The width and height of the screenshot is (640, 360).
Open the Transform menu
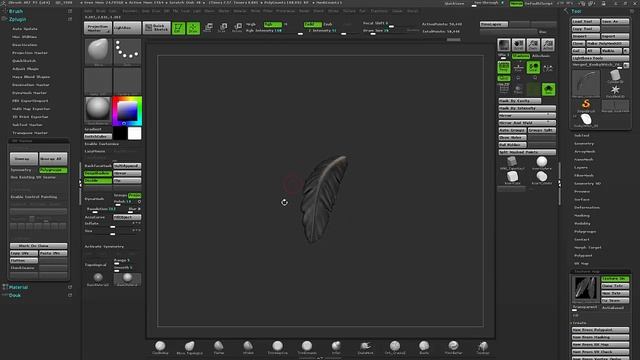(x=379, y=11)
